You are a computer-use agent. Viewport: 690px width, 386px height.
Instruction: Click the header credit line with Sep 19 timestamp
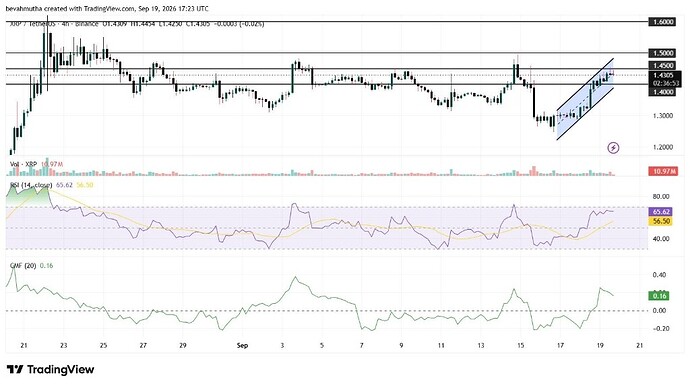(x=107, y=8)
